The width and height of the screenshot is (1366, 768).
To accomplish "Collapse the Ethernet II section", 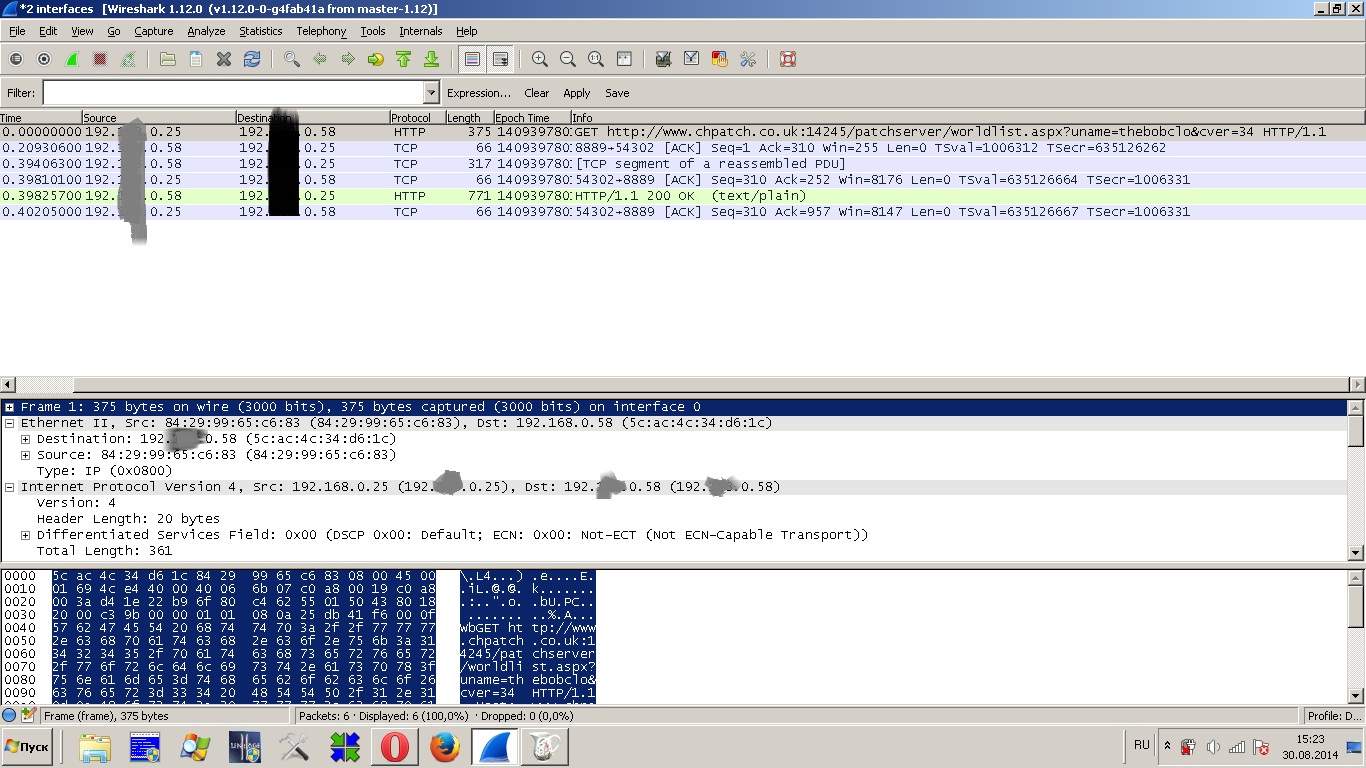I will 9,423.
